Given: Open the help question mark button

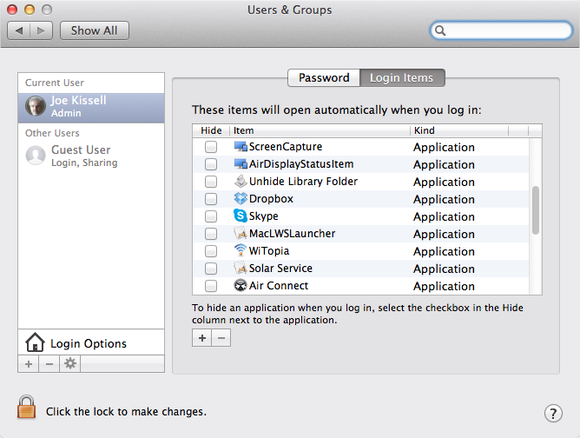Looking at the screenshot, I should point(553,413).
